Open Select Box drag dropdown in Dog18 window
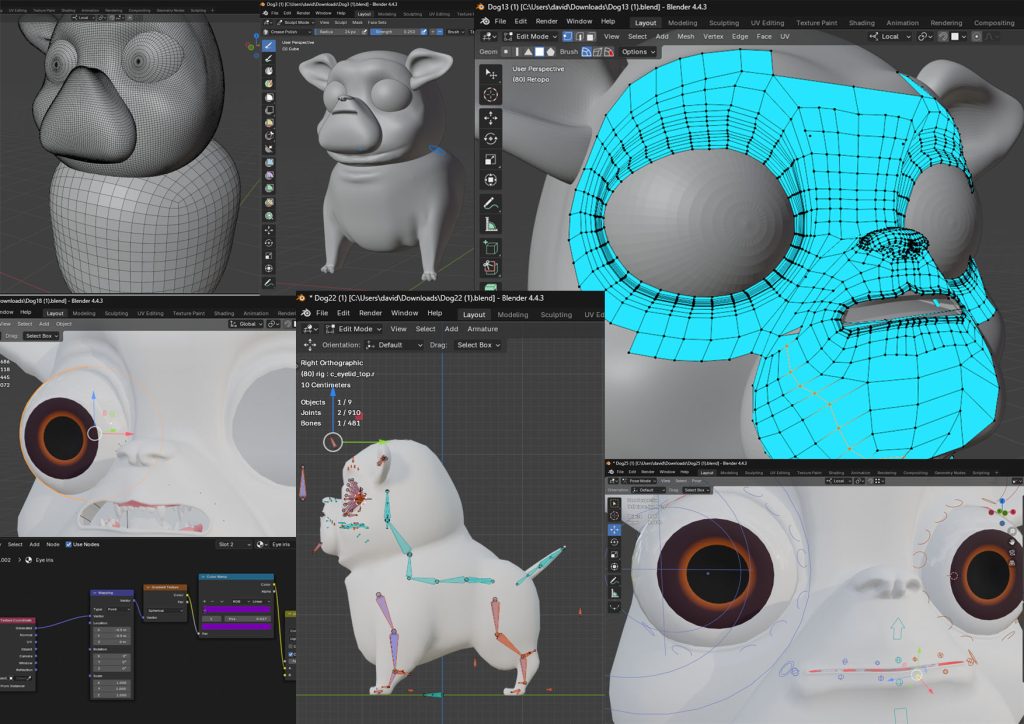The width and height of the screenshot is (1024, 724). pos(41,336)
